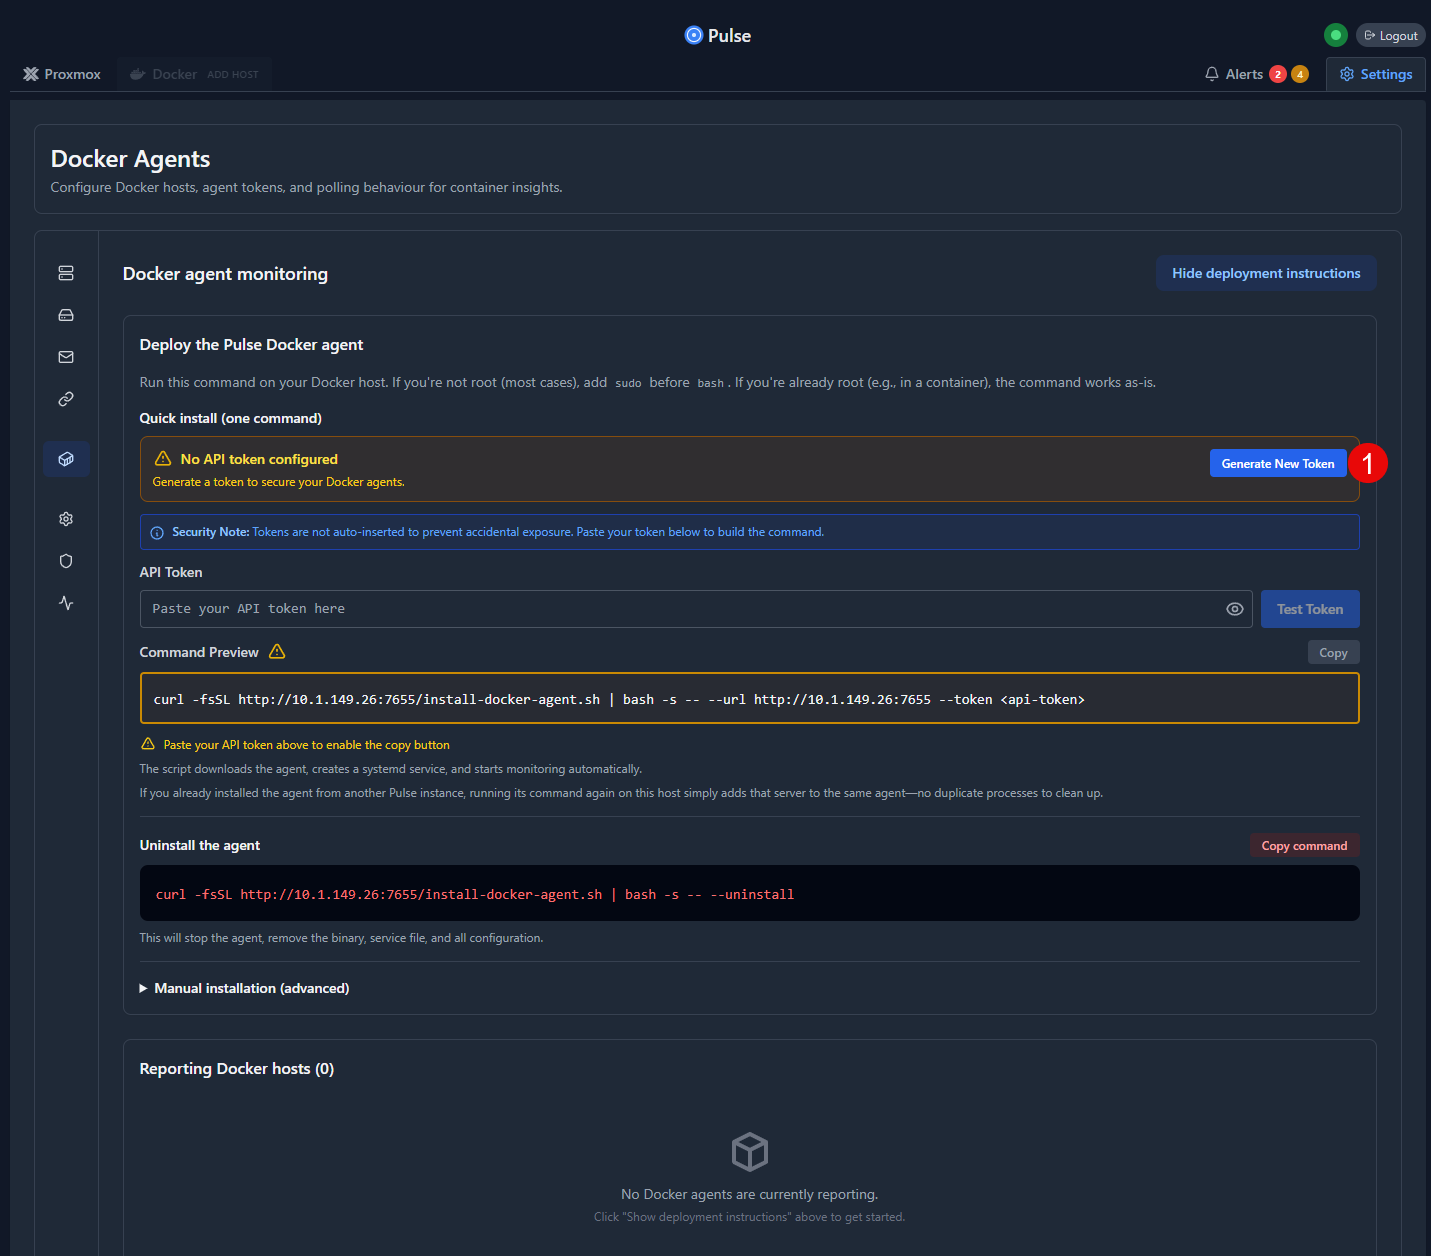Click Copy command for uninstall

(x=1304, y=846)
